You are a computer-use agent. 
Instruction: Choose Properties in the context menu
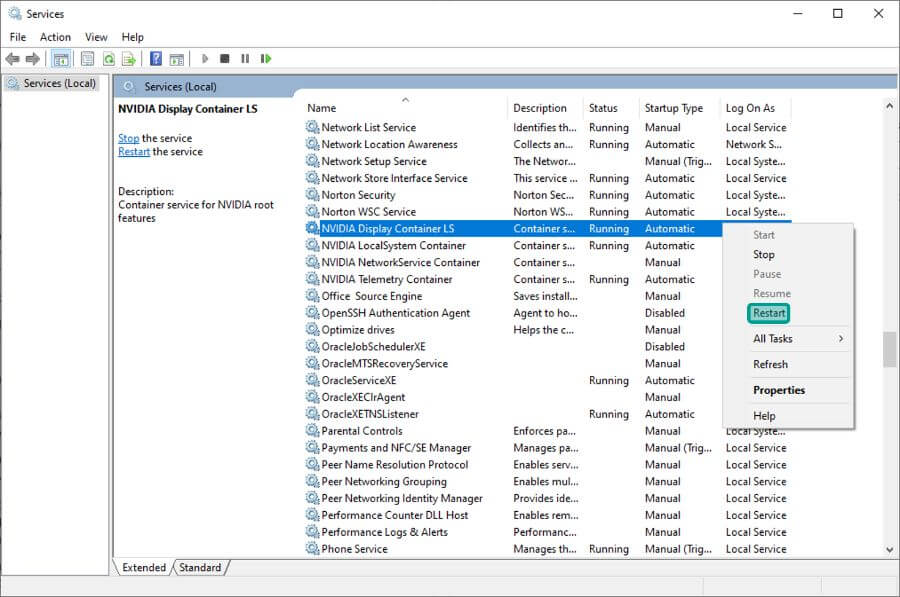pos(779,390)
